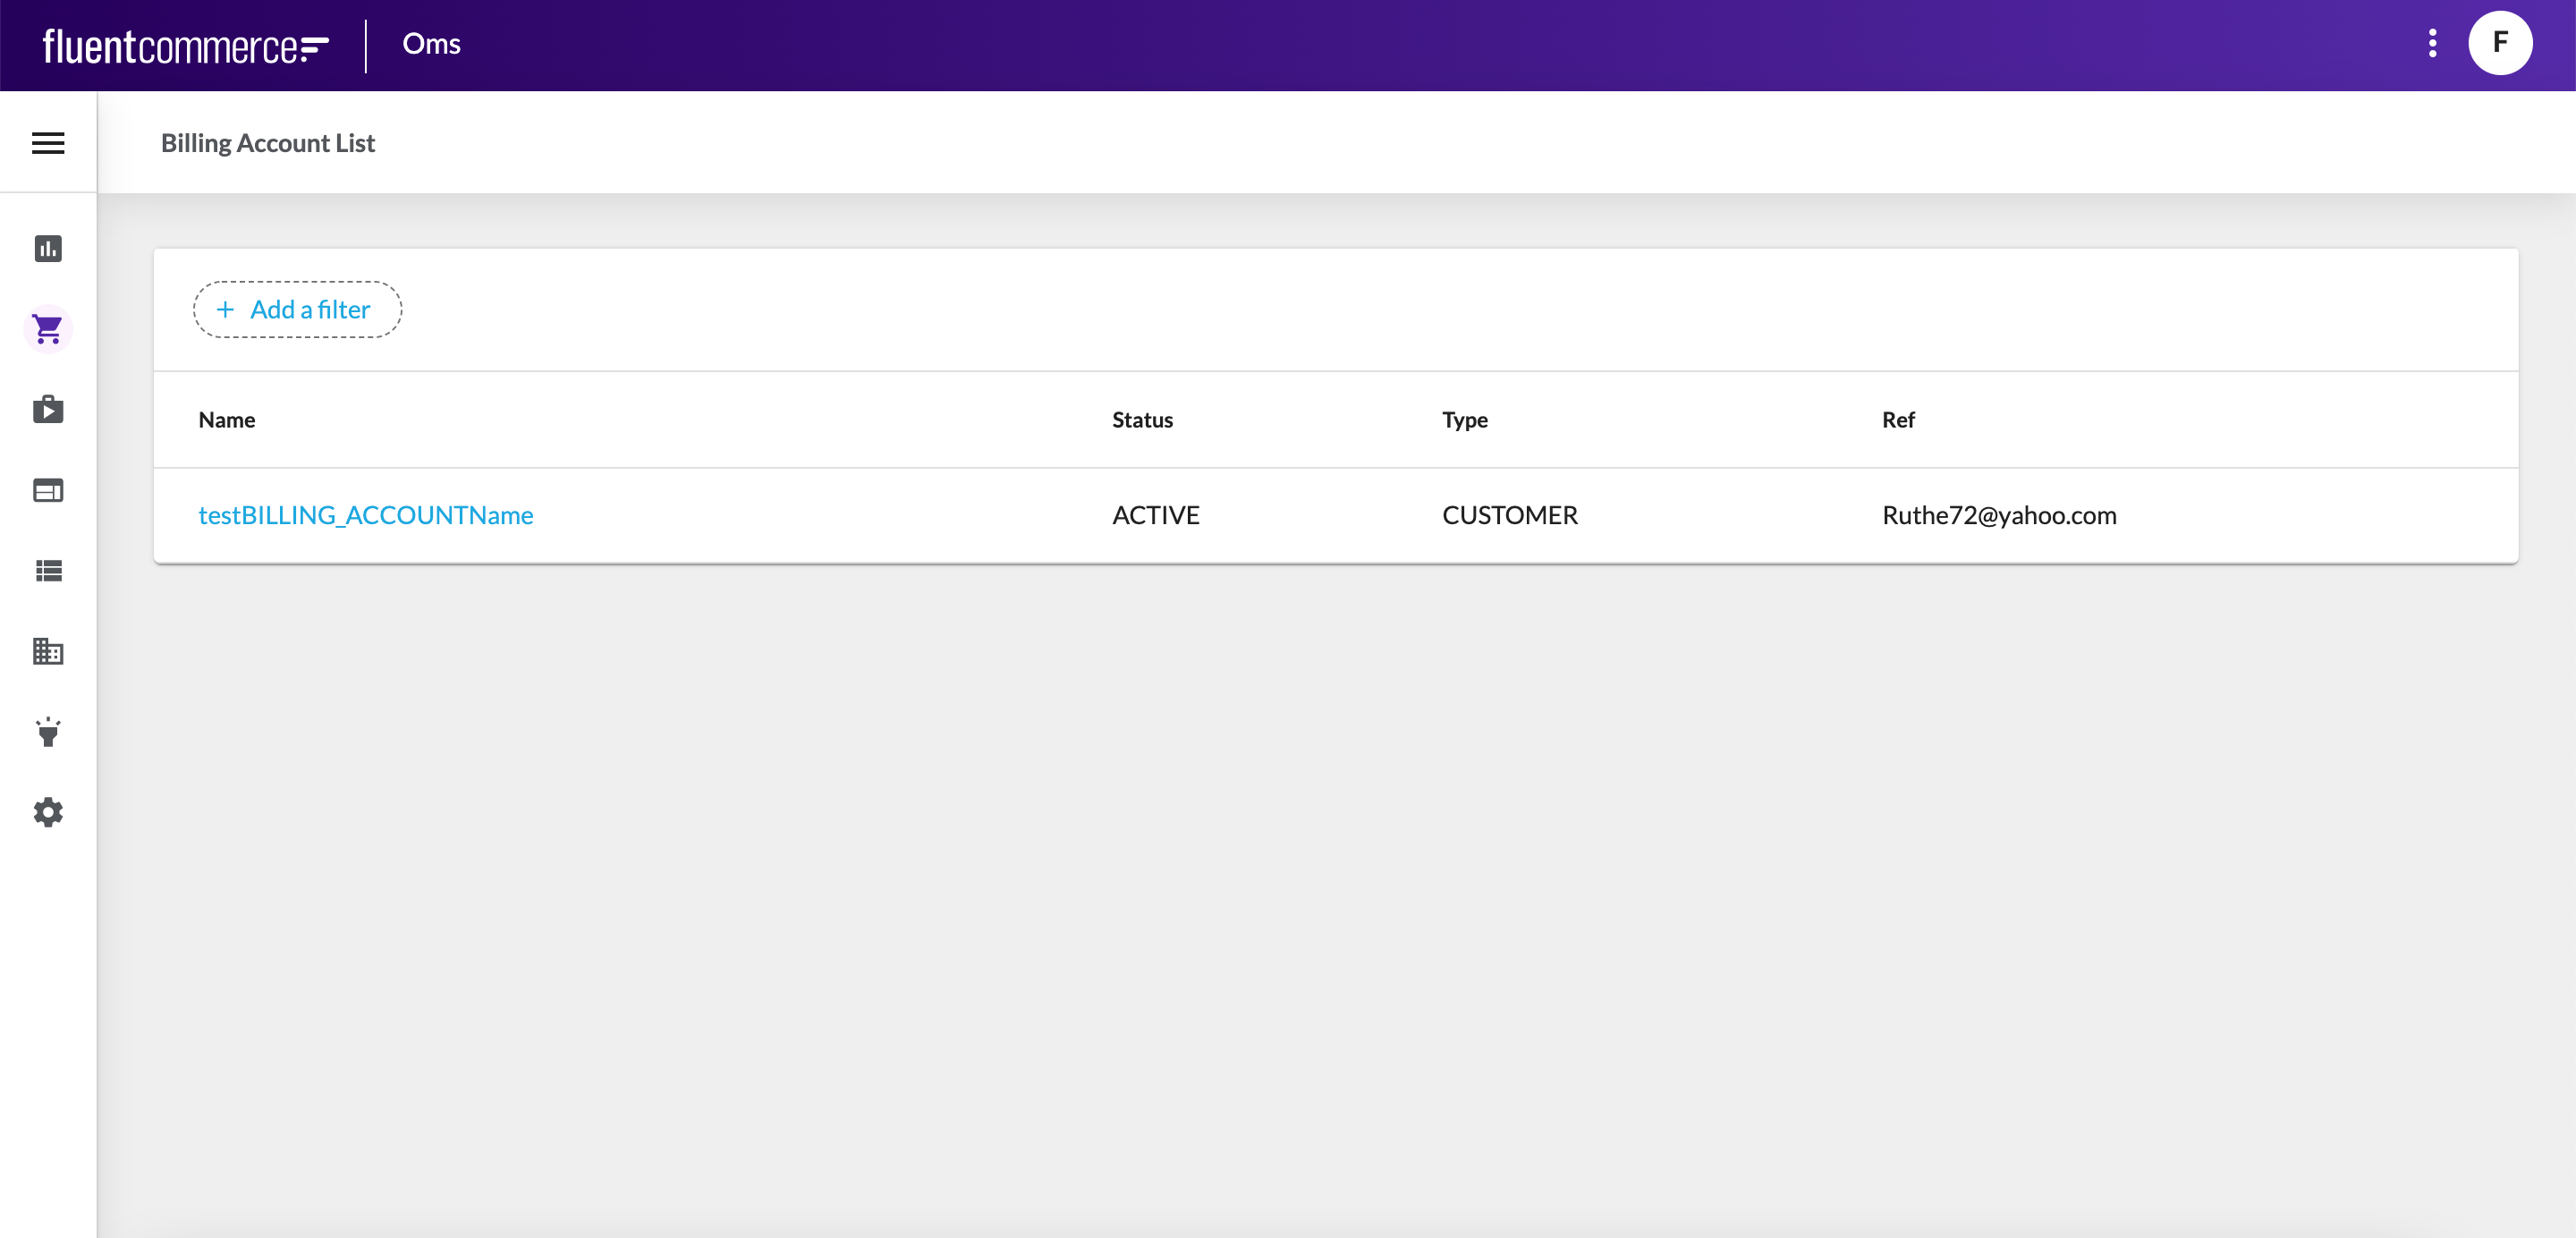This screenshot has height=1238, width=2576.
Task: Open the three-dot more options menu
Action: [x=2432, y=43]
